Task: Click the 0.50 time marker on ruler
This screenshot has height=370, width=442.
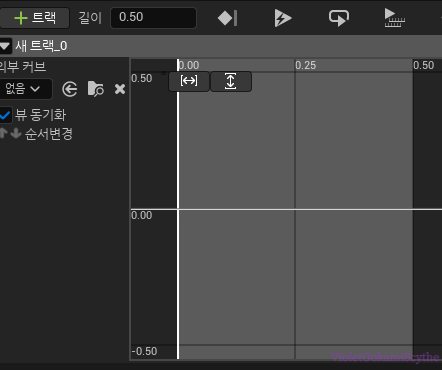Action: [x=424, y=65]
